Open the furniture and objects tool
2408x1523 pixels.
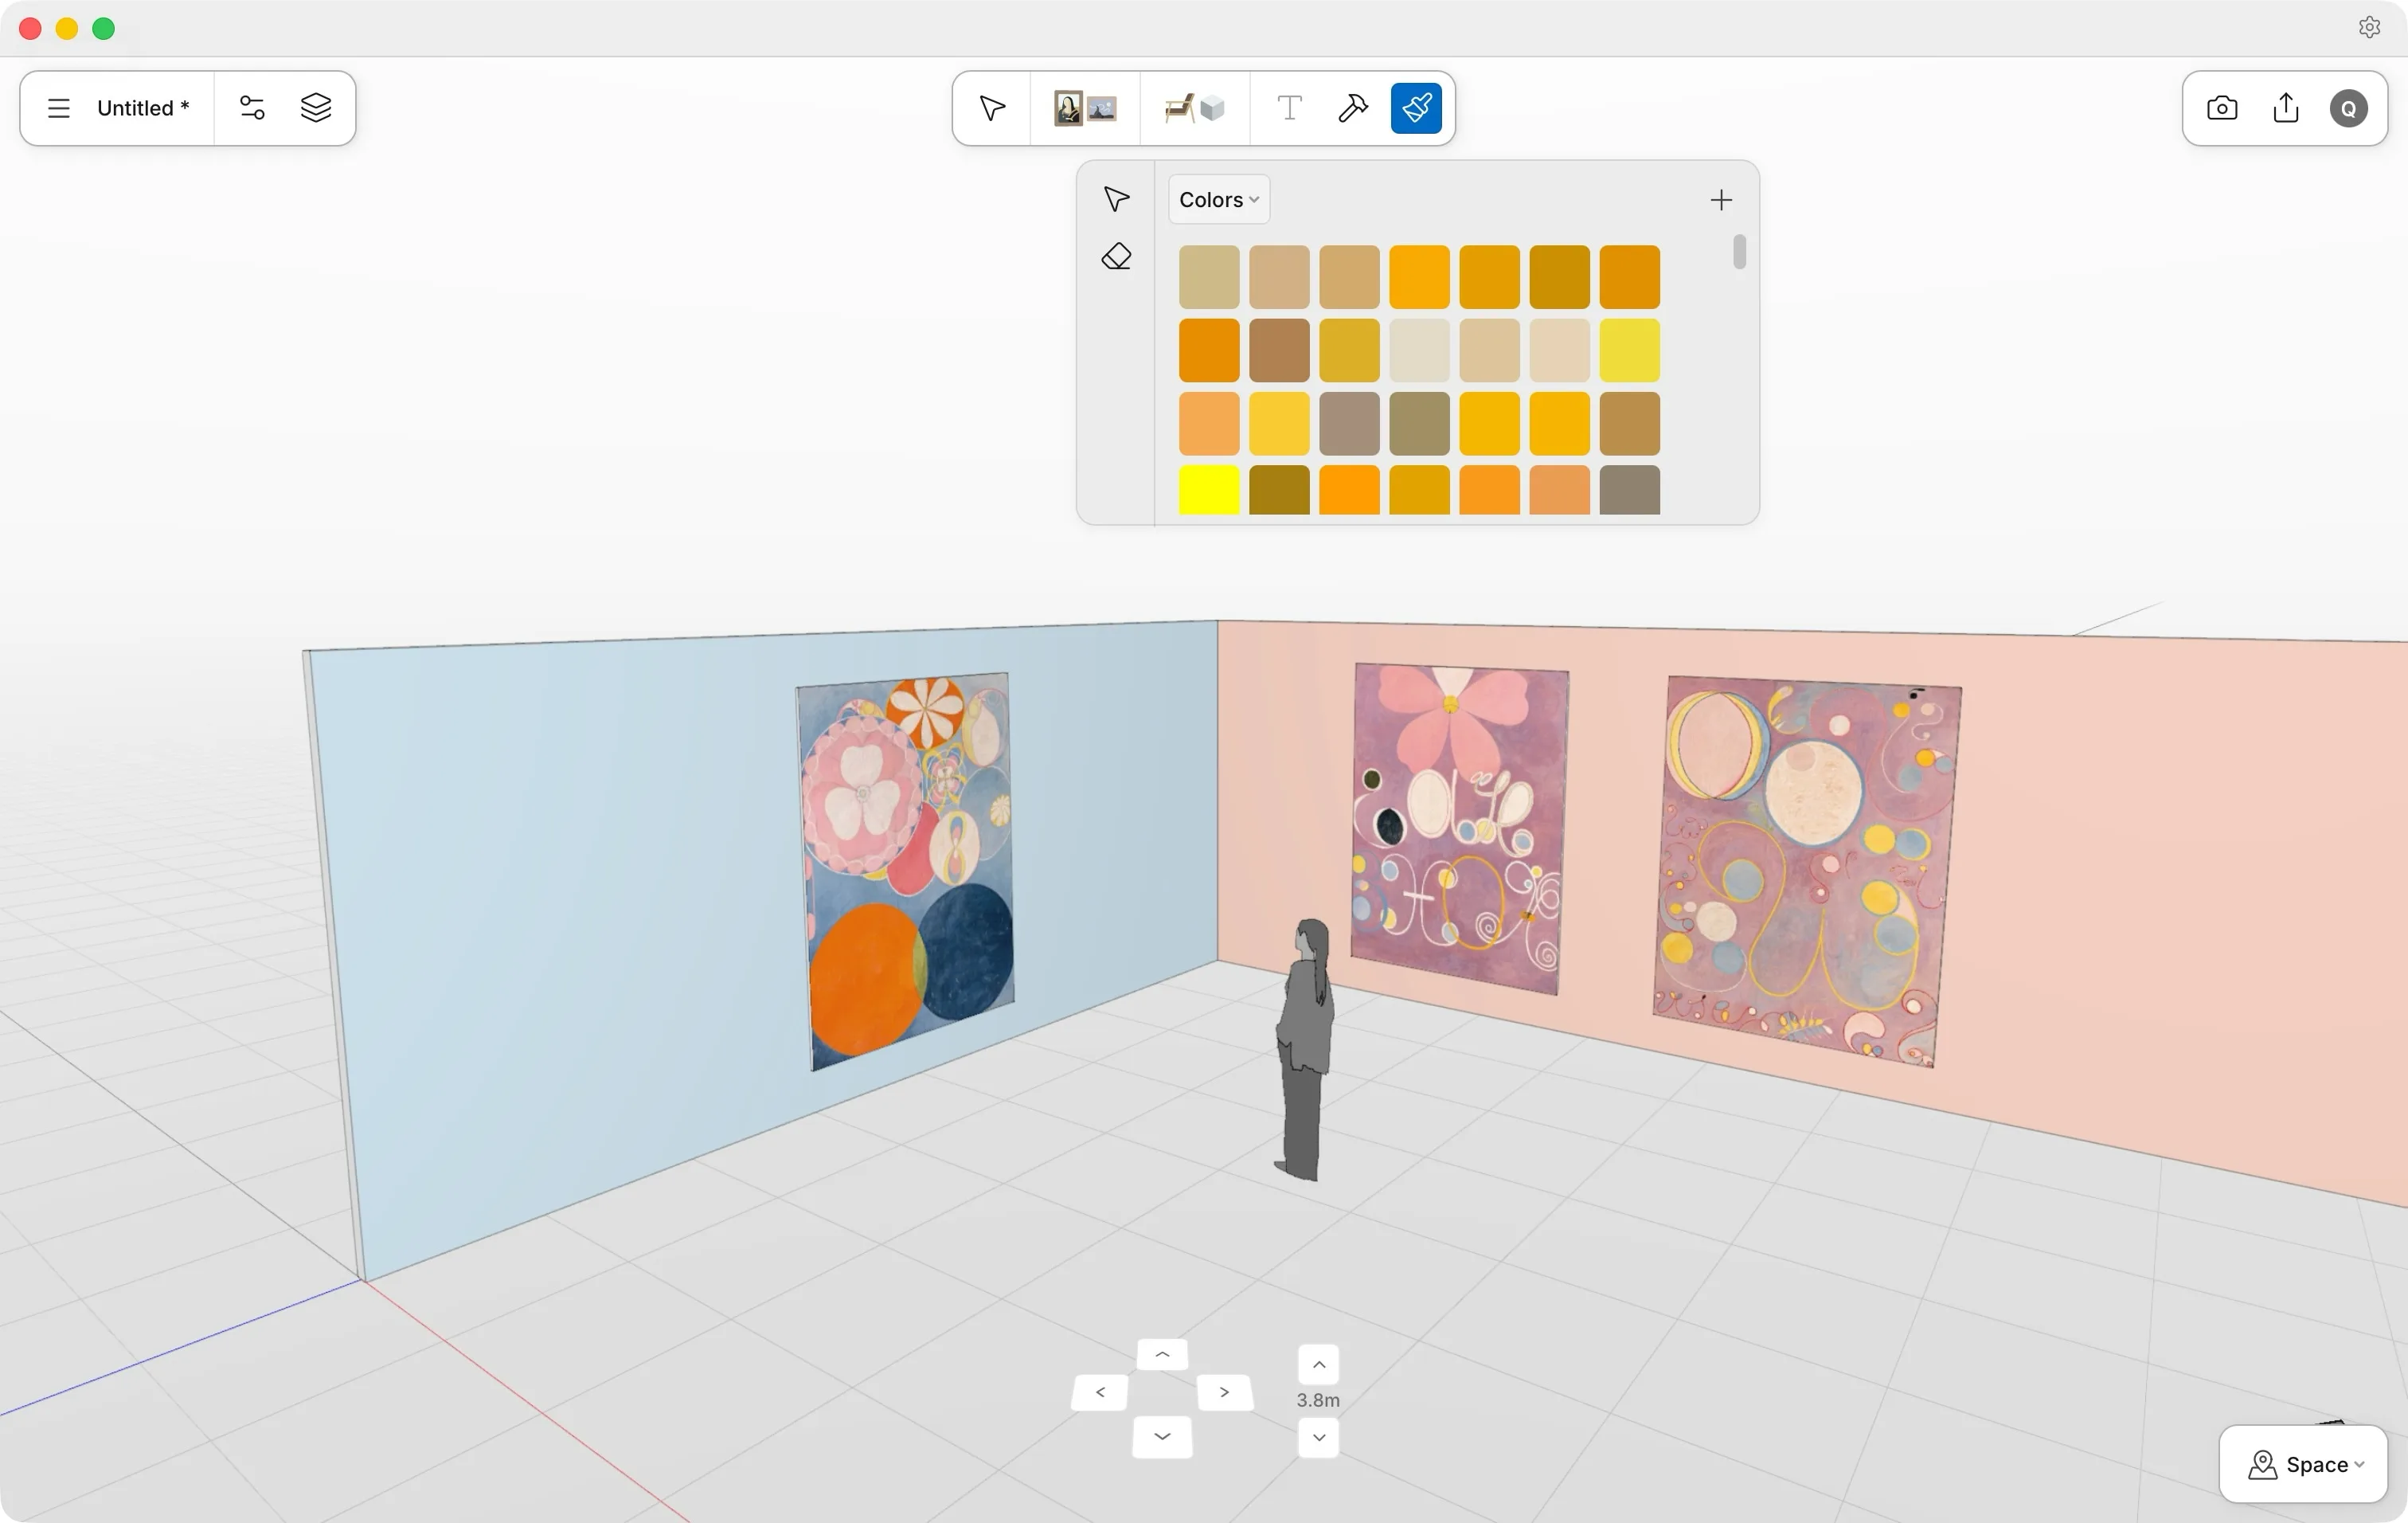(x=1195, y=108)
